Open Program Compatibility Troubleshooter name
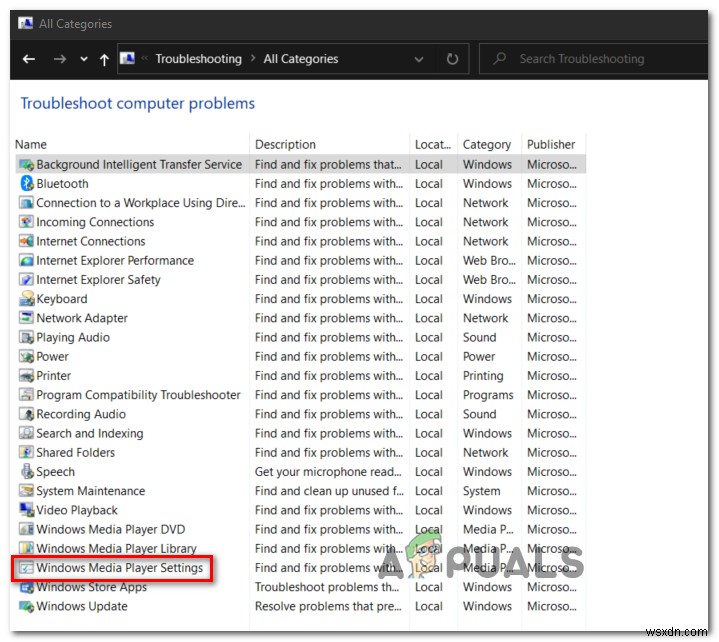 138,395
